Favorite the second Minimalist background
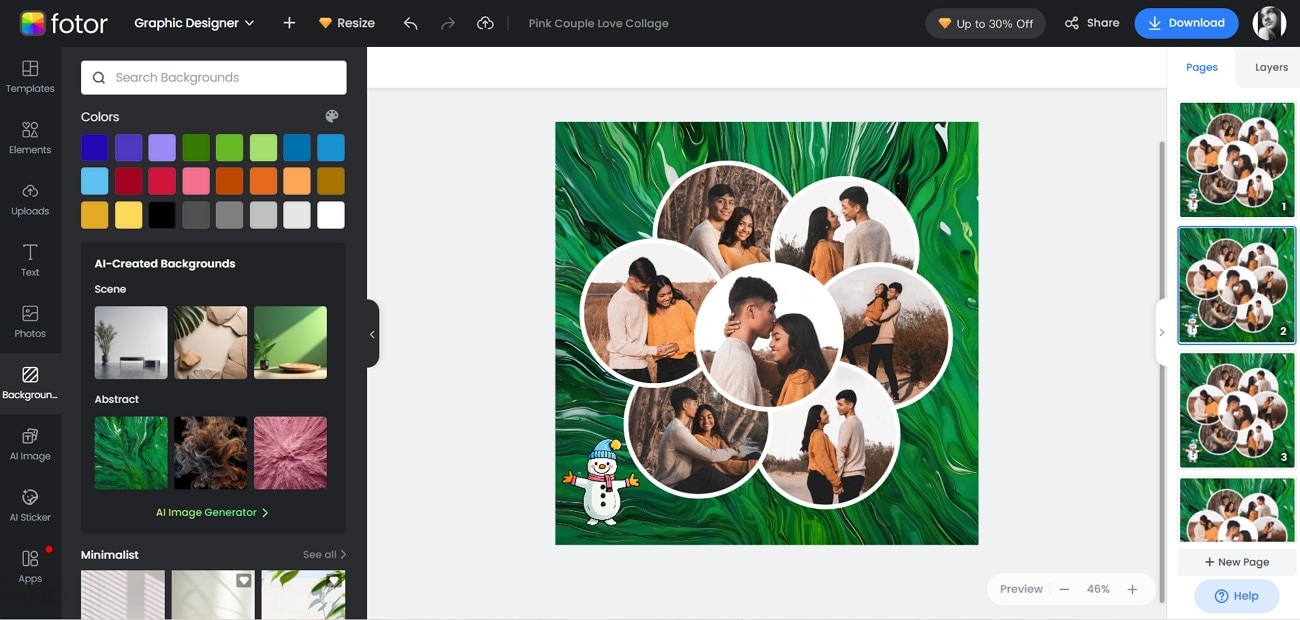This screenshot has height=620, width=1300. pos(243,580)
